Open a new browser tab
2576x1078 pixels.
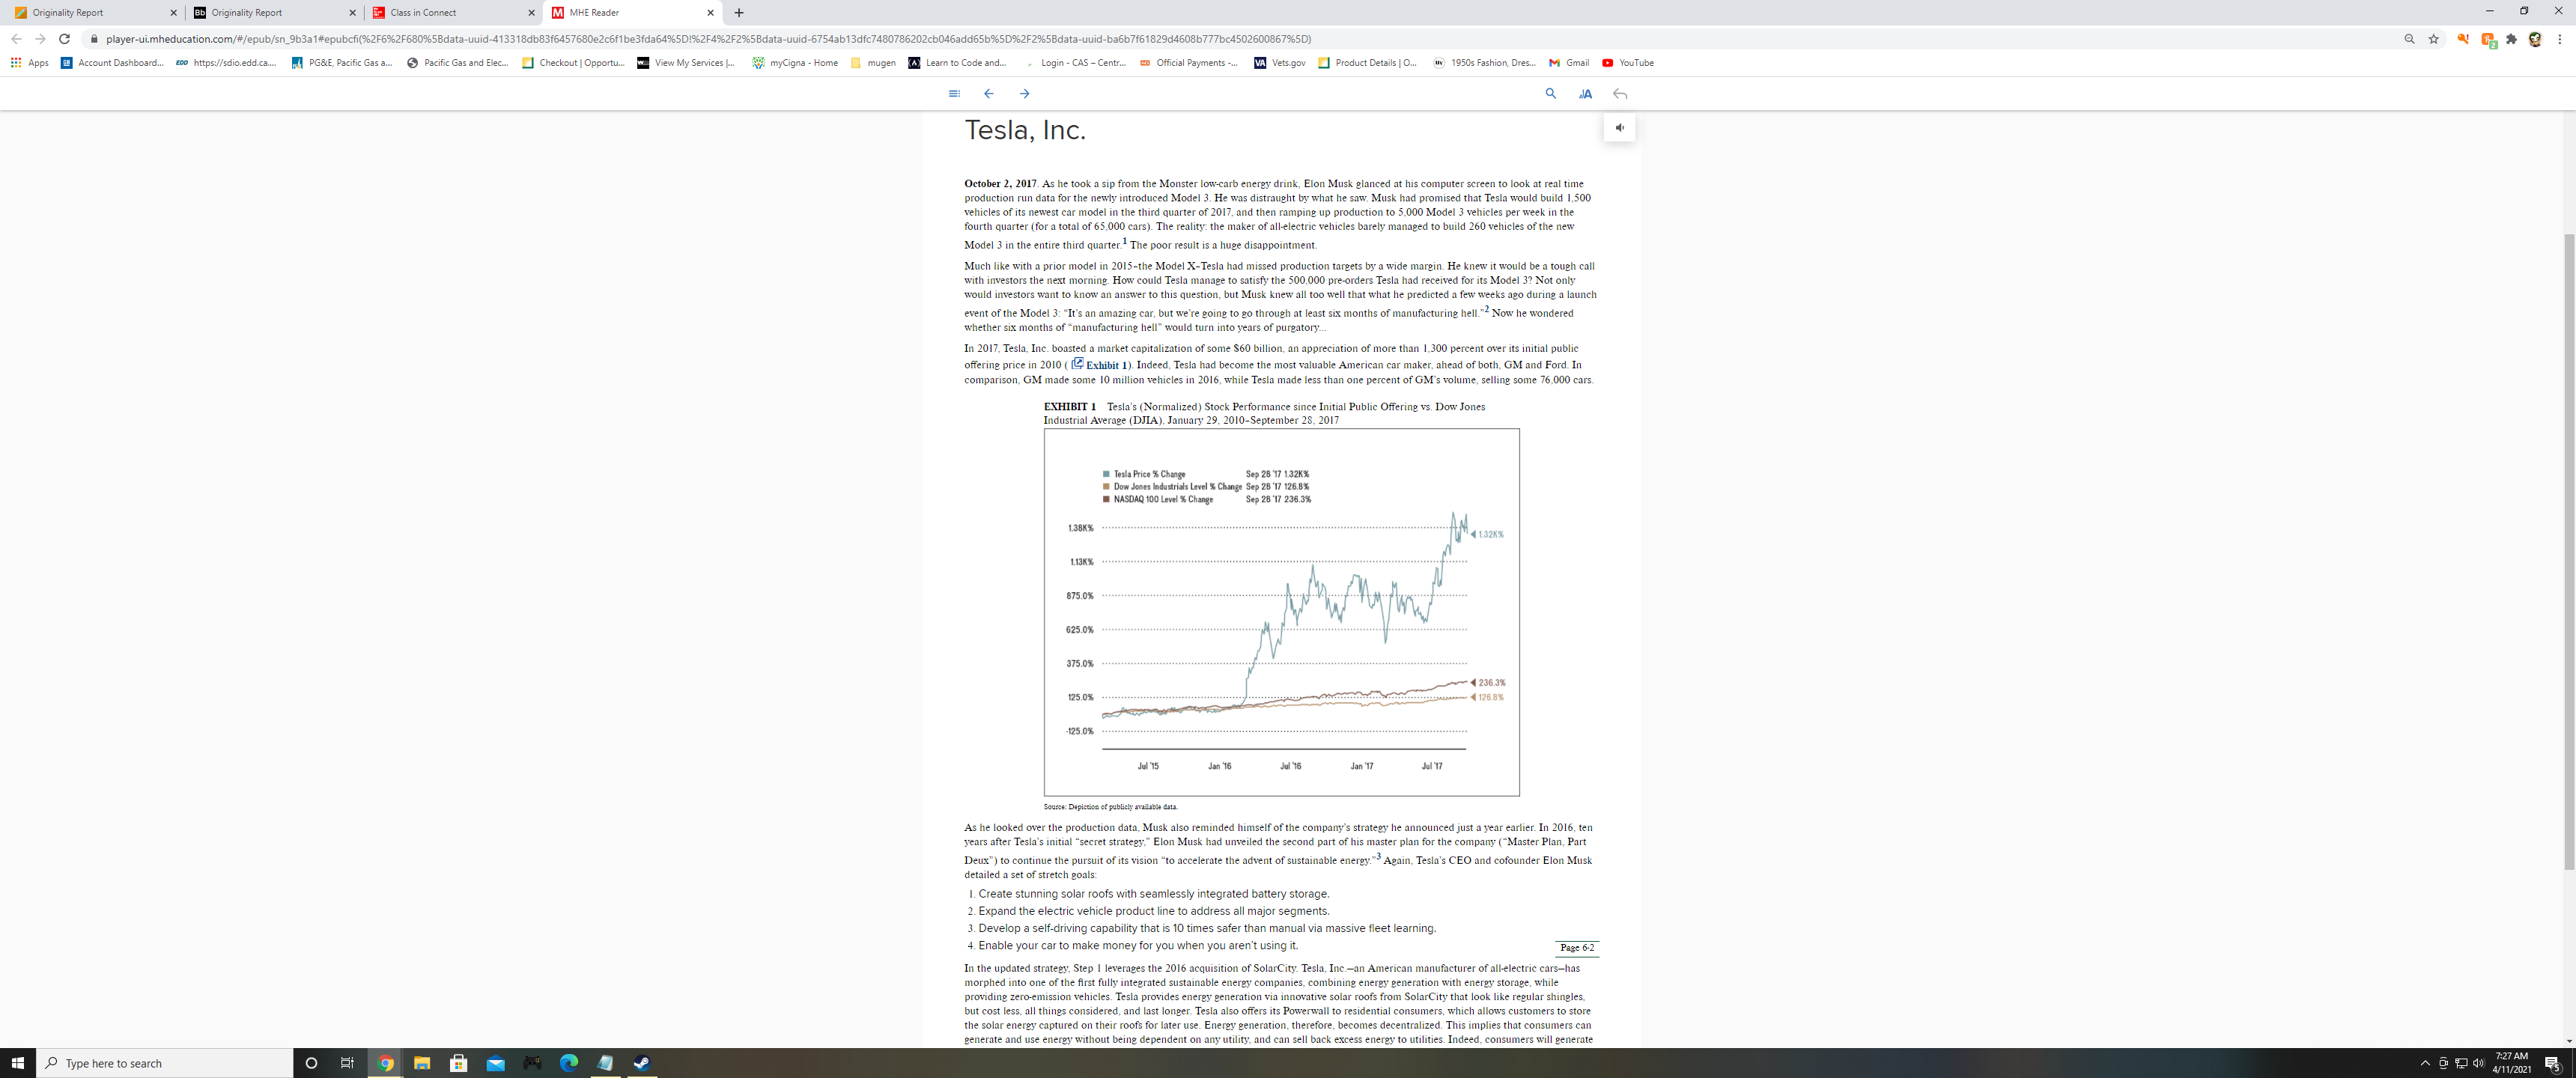738,13
